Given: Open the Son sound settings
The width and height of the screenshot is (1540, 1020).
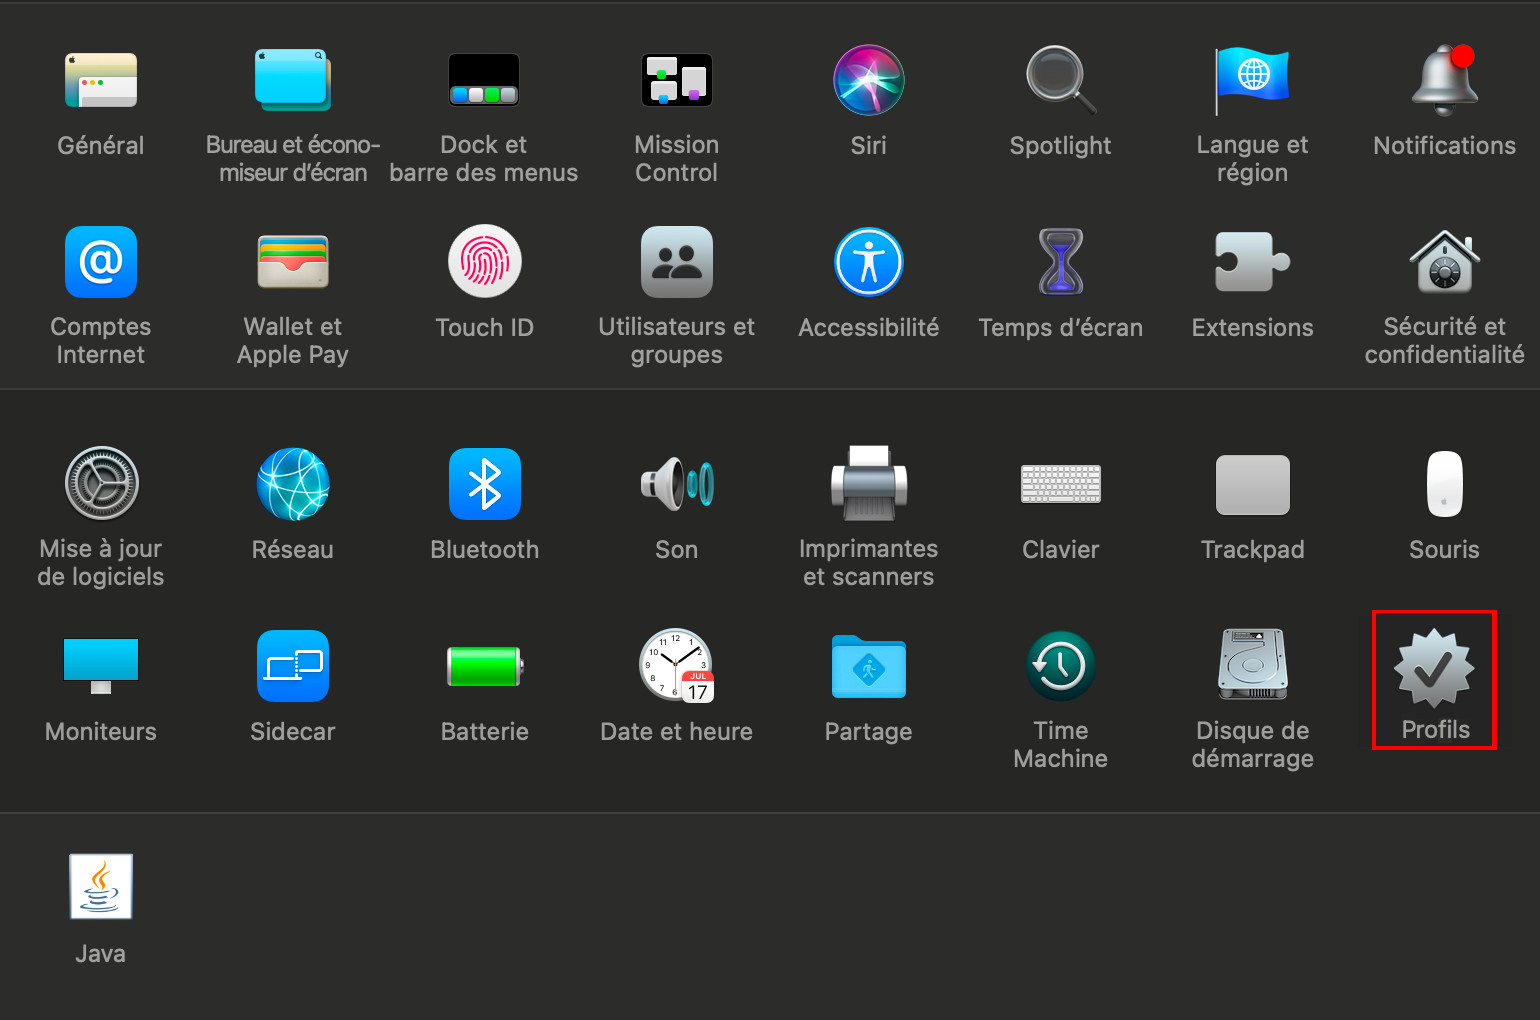Looking at the screenshot, I should click(x=676, y=485).
